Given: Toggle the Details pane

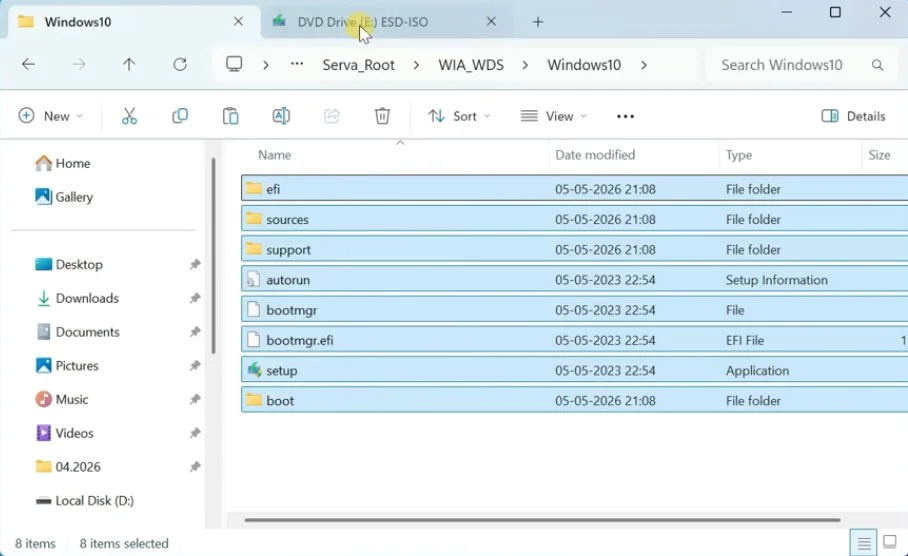Looking at the screenshot, I should [854, 116].
